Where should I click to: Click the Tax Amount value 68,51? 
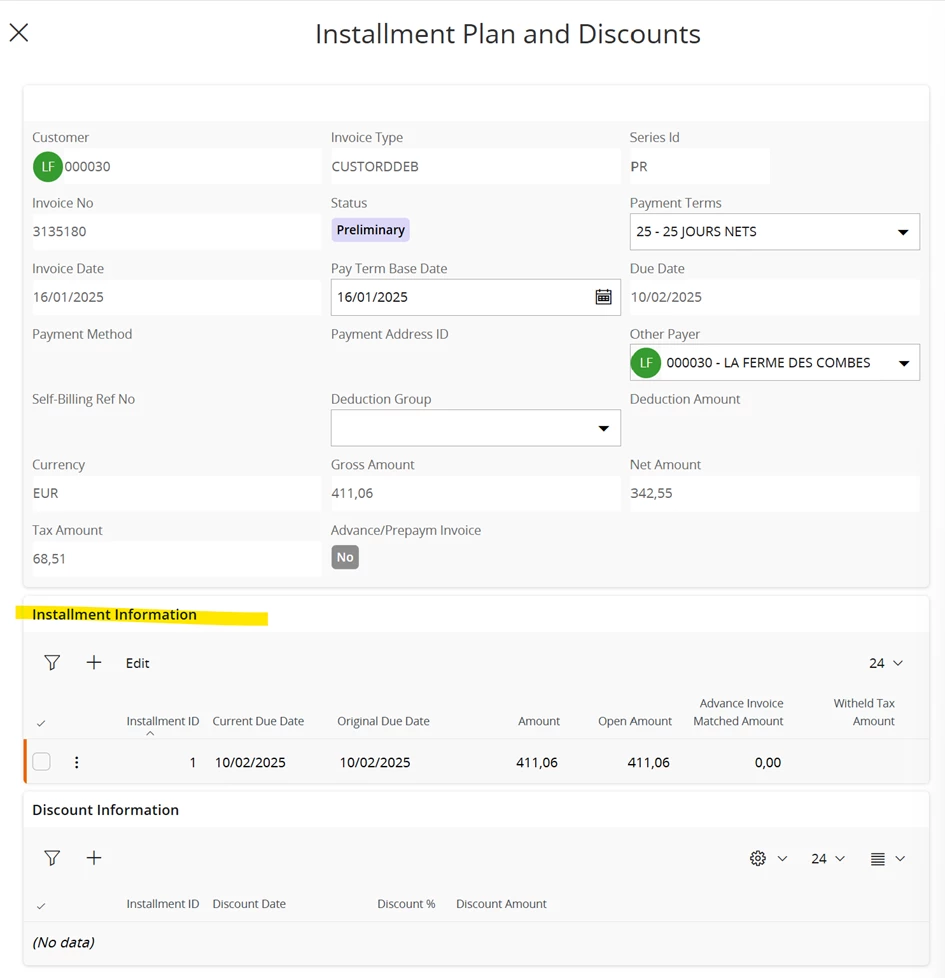pyautogui.click(x=49, y=559)
